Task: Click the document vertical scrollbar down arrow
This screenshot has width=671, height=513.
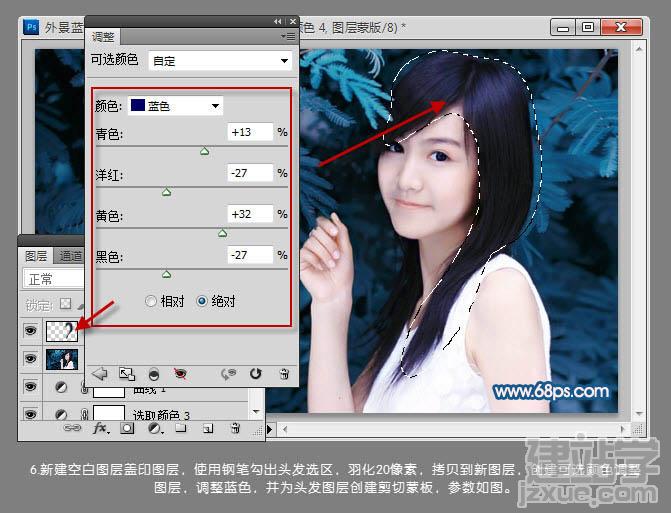Action: click(638, 413)
